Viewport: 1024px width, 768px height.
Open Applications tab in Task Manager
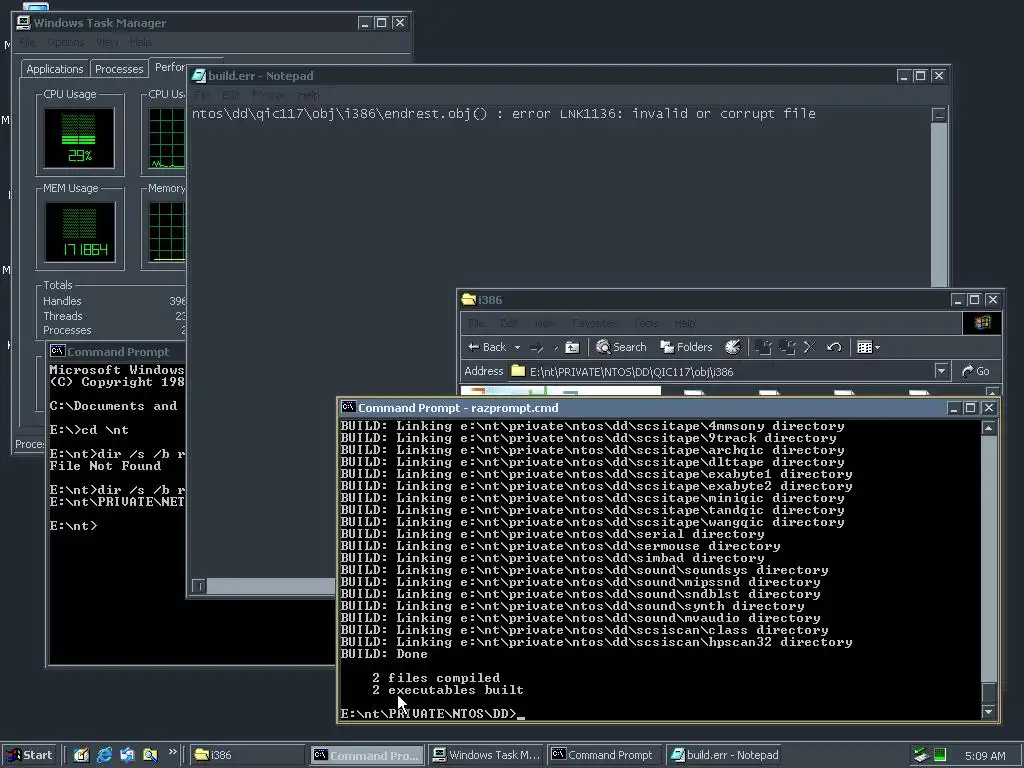coord(54,69)
